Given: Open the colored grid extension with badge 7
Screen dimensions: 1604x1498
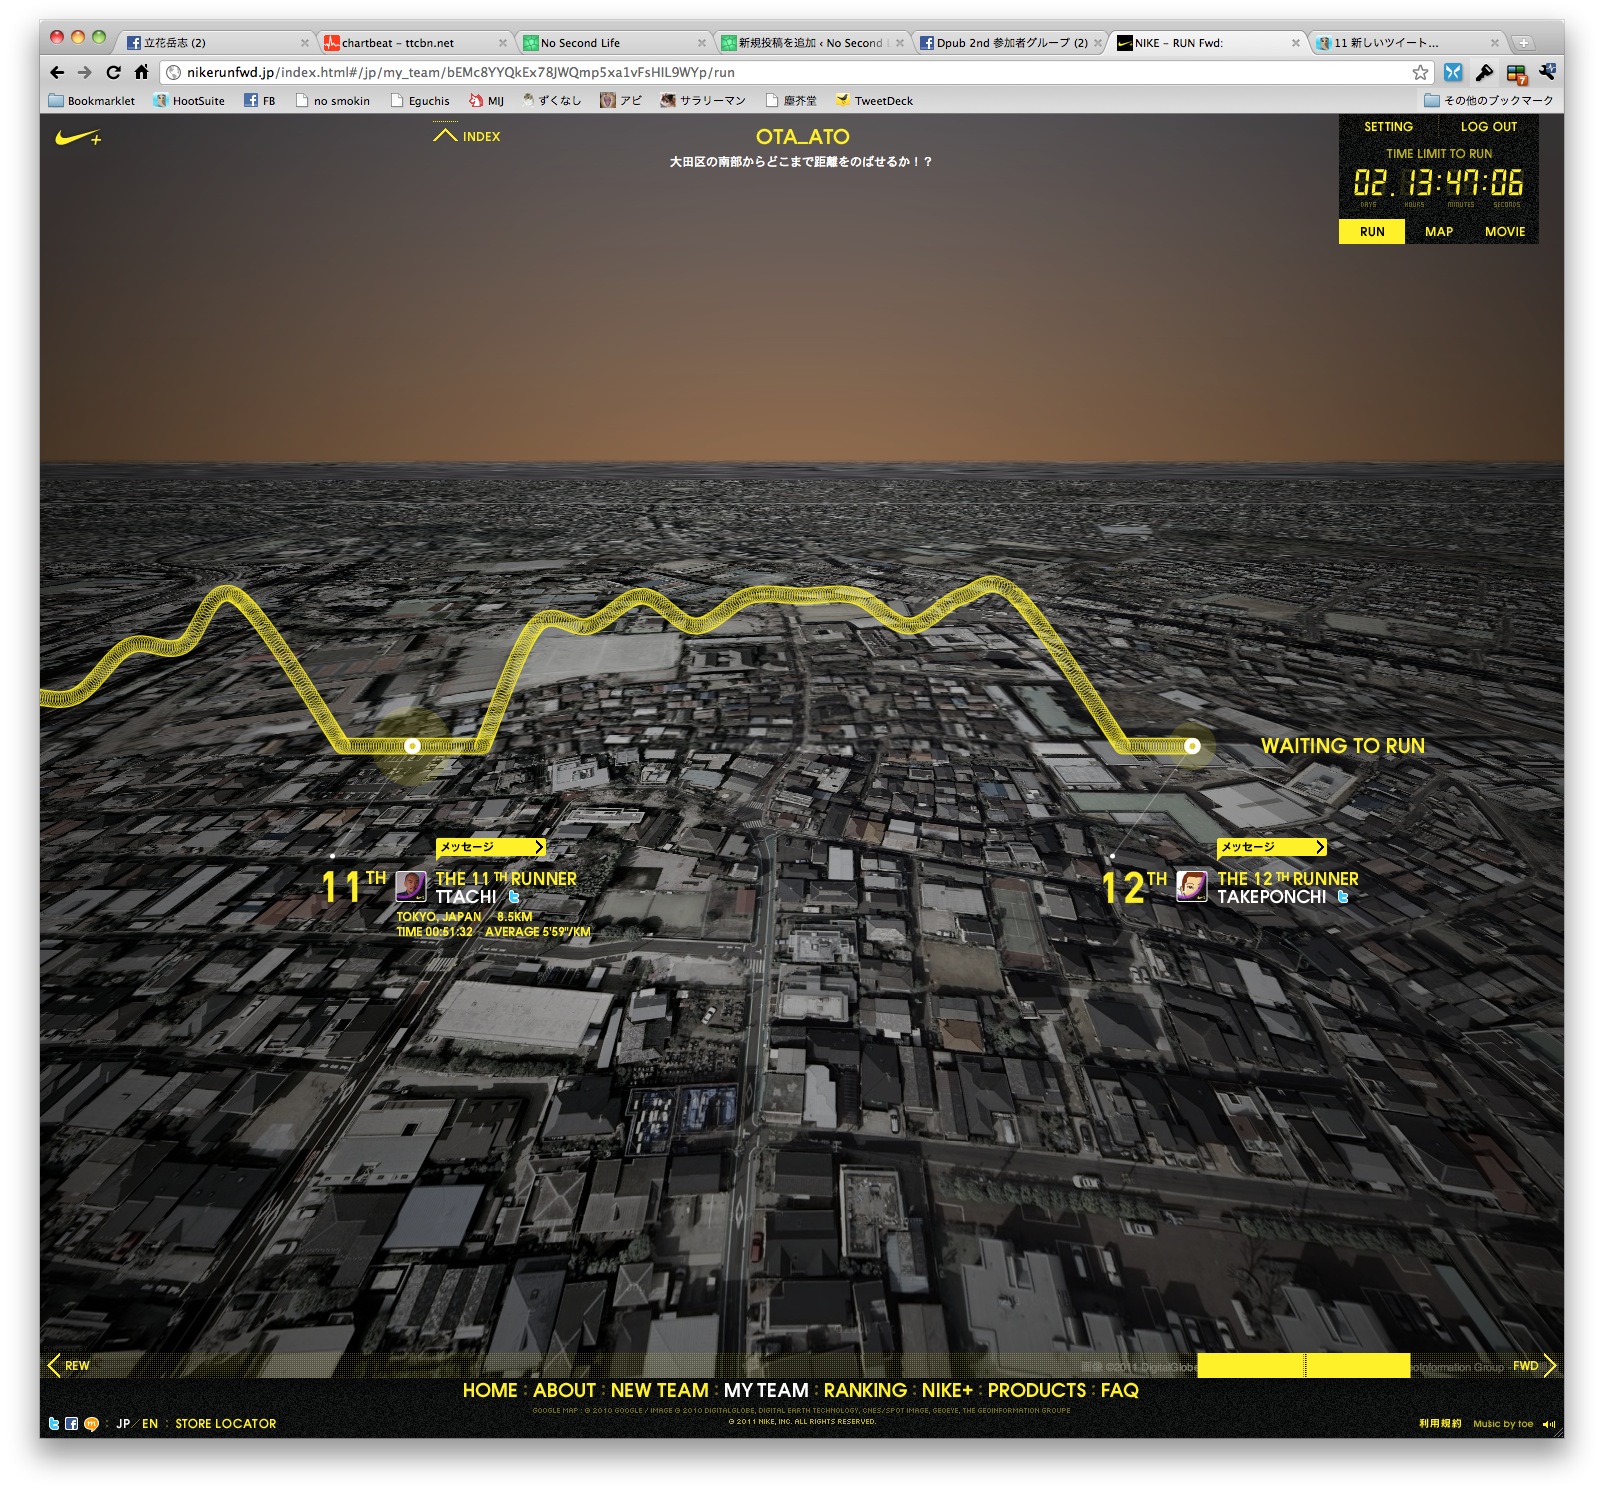Looking at the screenshot, I should (x=1516, y=73).
